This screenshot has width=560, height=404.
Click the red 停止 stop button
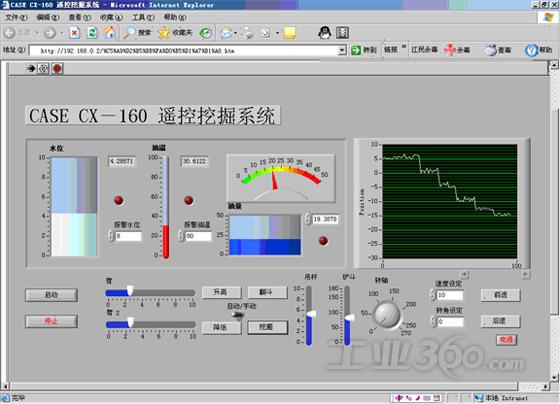(51, 321)
